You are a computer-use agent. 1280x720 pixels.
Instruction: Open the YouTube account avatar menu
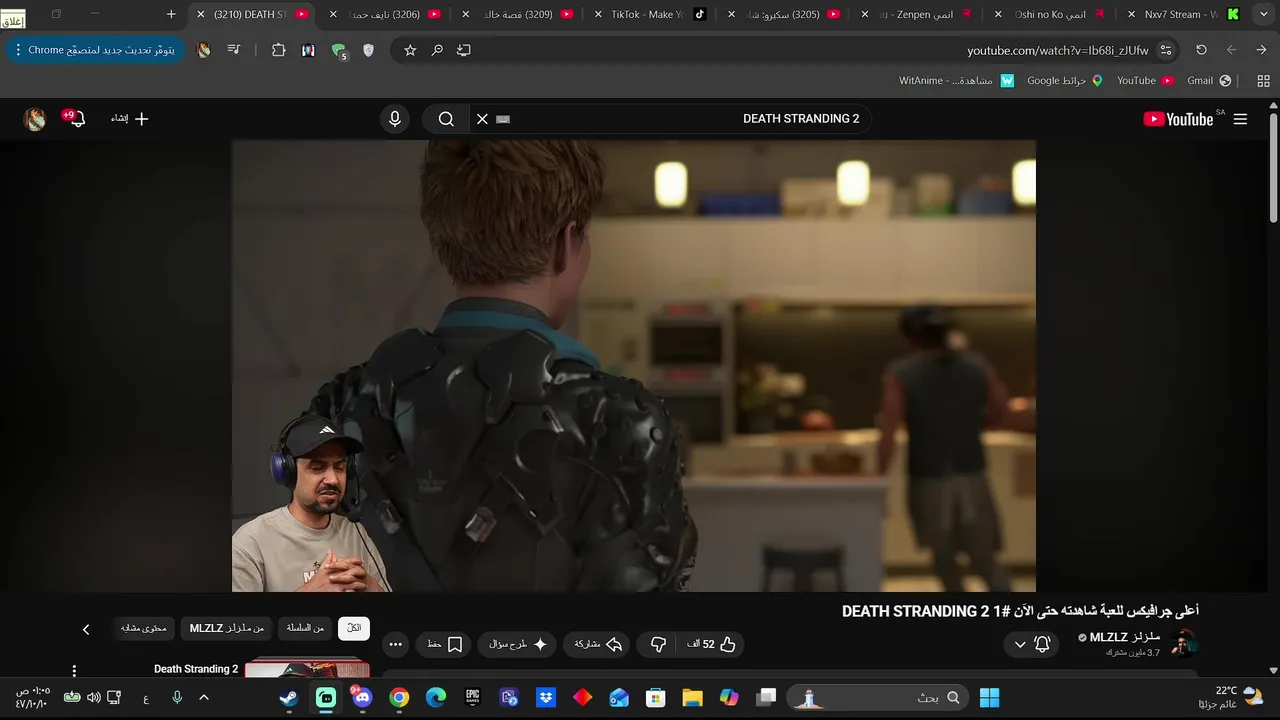(x=35, y=119)
